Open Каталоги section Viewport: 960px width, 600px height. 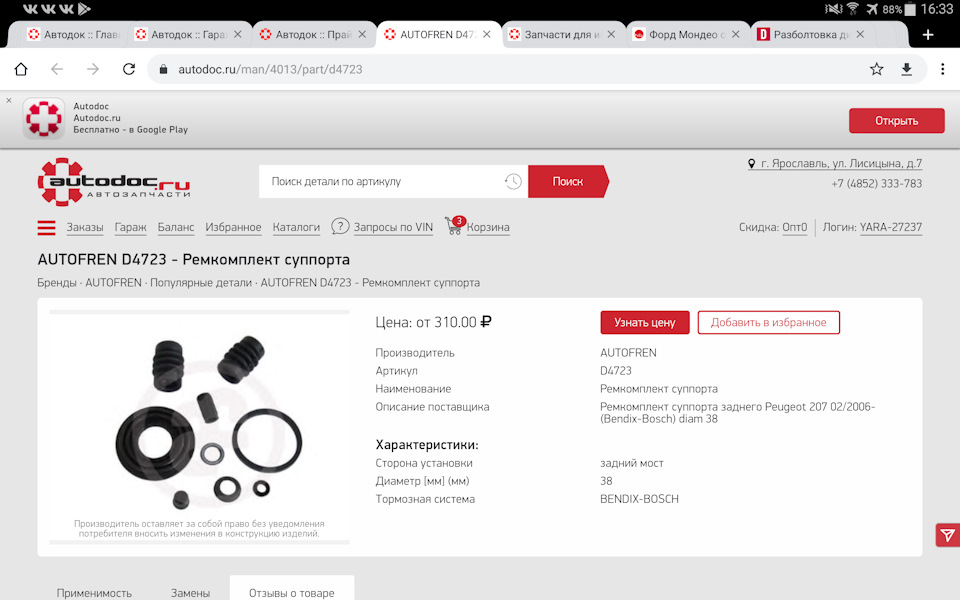[x=296, y=227]
